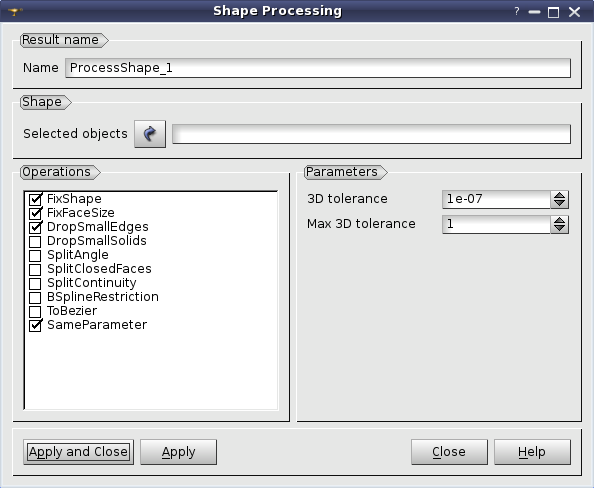
Task: Click the Apply and Close button
Action: pyautogui.click(x=78, y=452)
